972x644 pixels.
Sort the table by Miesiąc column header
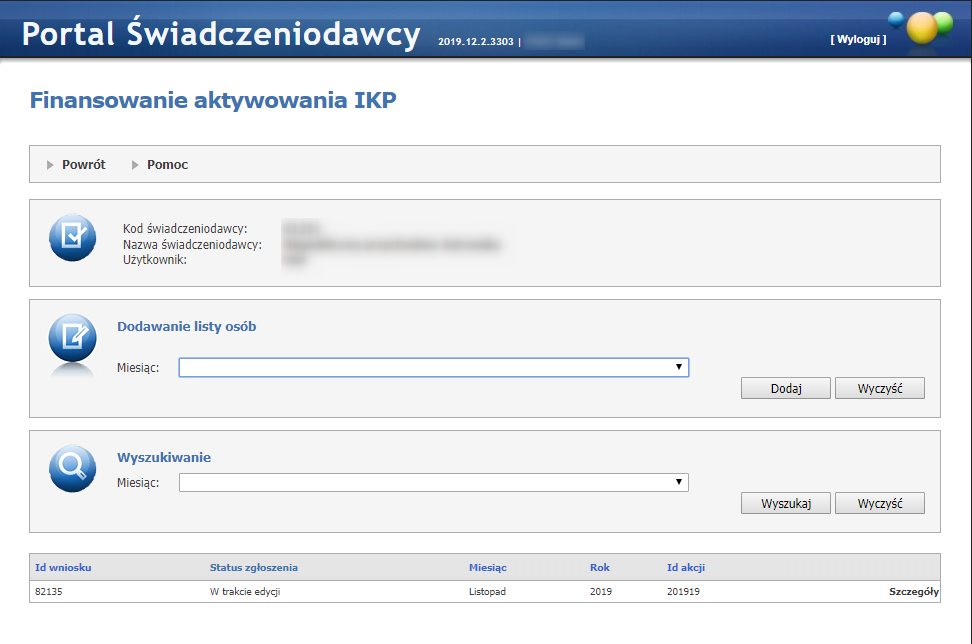pos(487,568)
